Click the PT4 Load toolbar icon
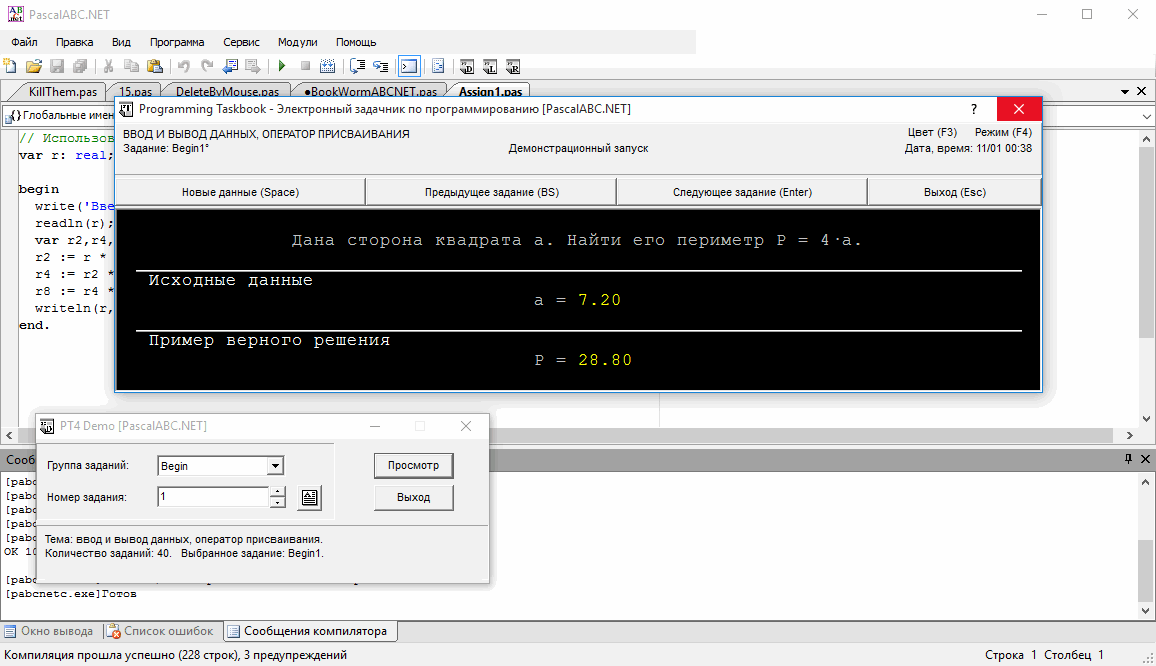This screenshot has height=666, width=1156. [490, 66]
